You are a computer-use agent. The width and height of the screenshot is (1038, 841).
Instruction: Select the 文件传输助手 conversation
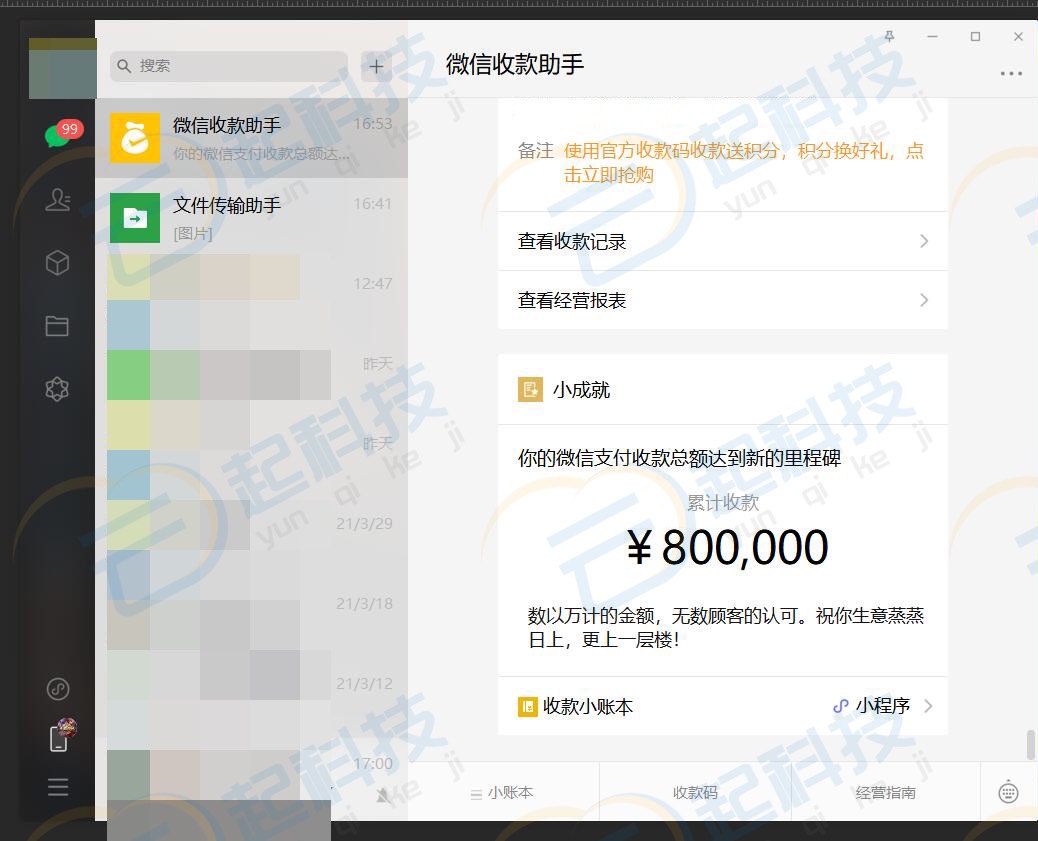pyautogui.click(x=251, y=218)
